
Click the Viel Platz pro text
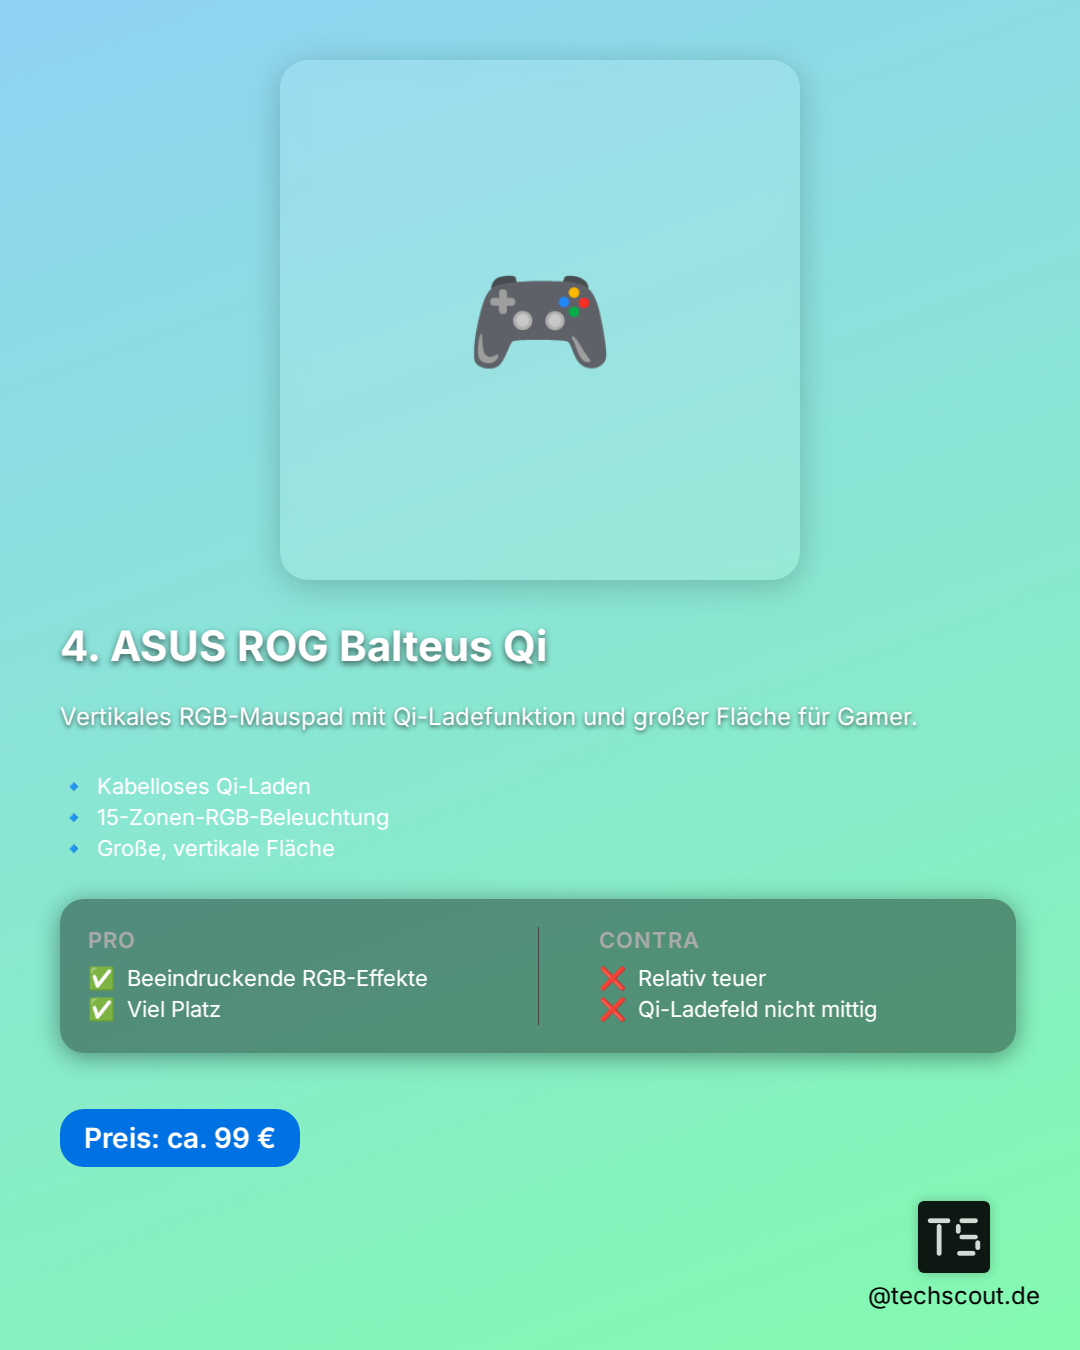coord(174,1009)
